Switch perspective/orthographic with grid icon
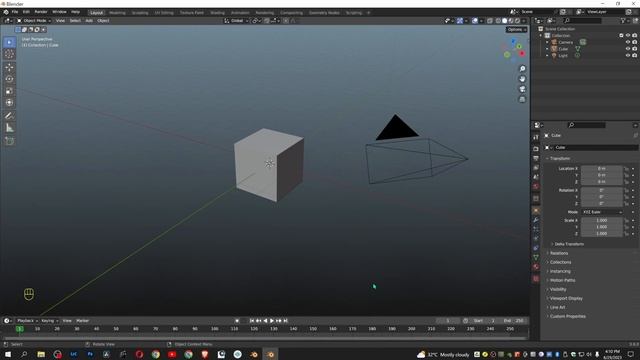The width and height of the screenshot is (640, 360). pyautogui.click(x=522, y=99)
